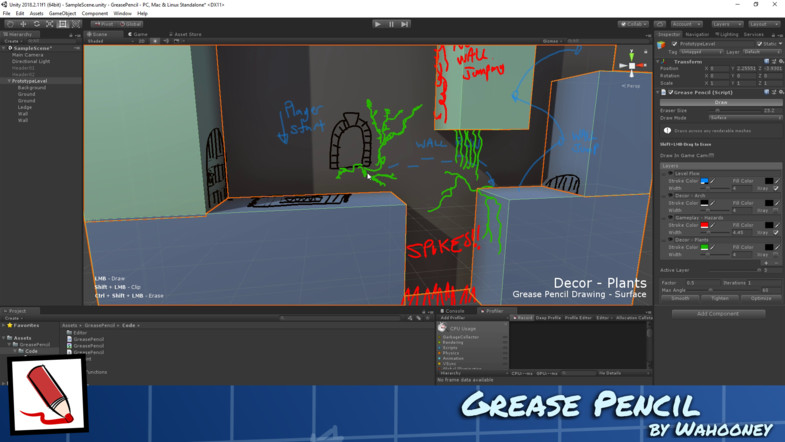Toggle scene audio button
The height and width of the screenshot is (442, 785).
pyautogui.click(x=166, y=41)
